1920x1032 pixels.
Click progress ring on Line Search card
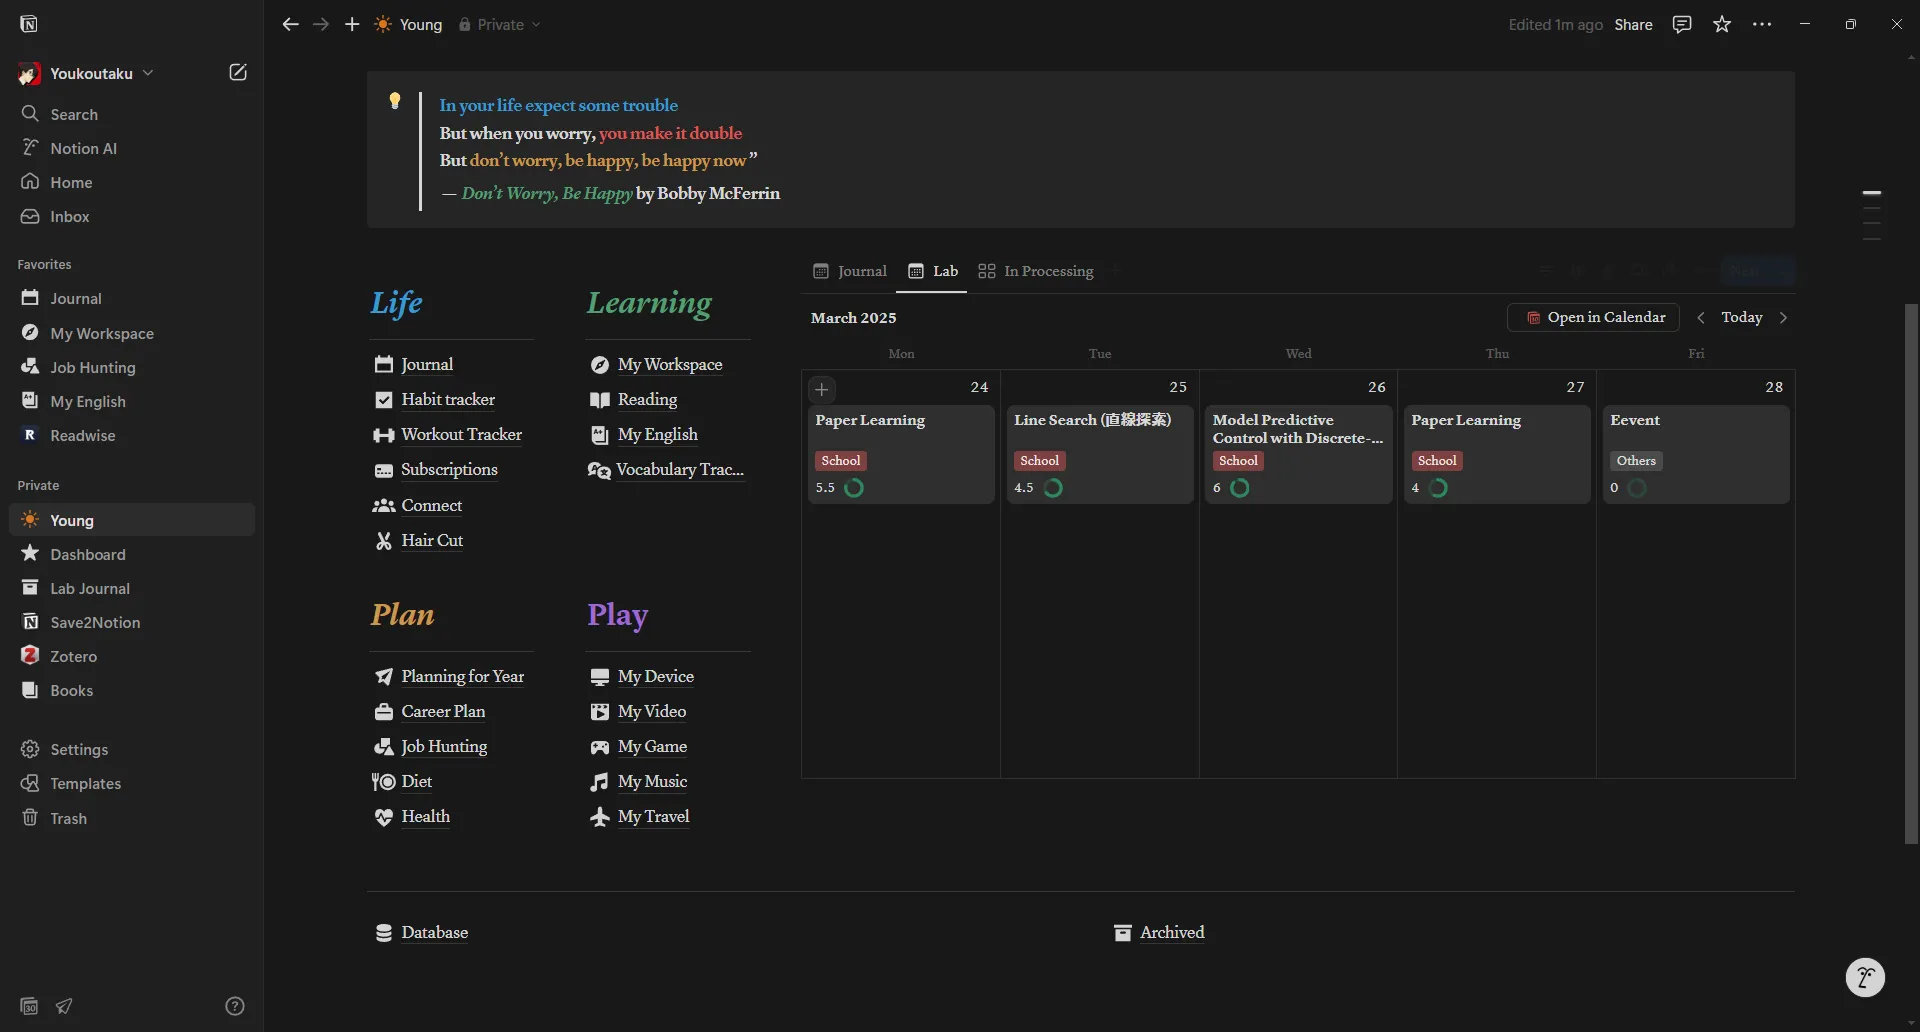[x=1053, y=488]
